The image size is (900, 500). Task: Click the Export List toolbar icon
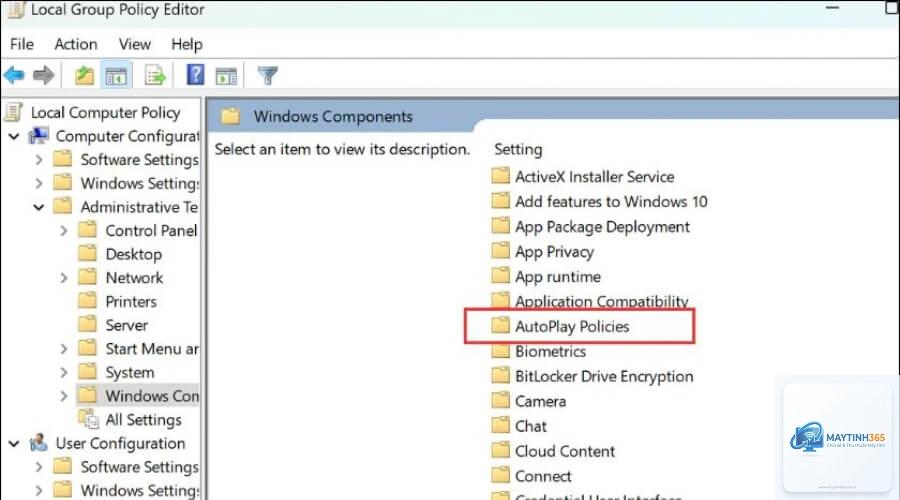point(155,75)
